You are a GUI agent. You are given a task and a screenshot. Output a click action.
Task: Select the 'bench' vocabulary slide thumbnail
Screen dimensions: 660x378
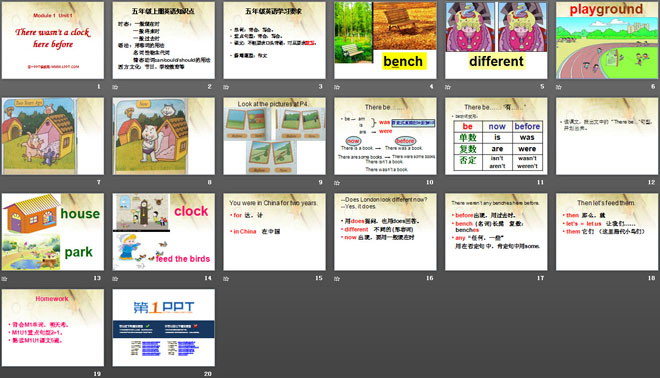[x=385, y=40]
